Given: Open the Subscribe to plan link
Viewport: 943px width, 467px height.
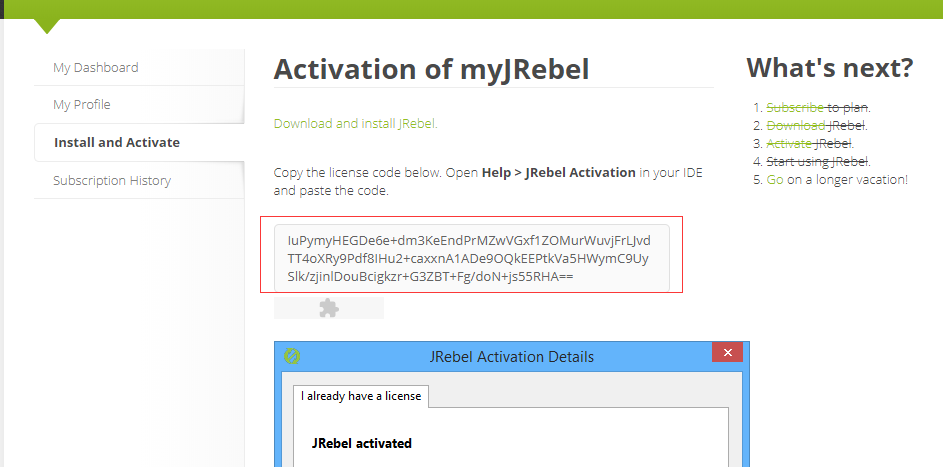Looking at the screenshot, I should point(795,108).
